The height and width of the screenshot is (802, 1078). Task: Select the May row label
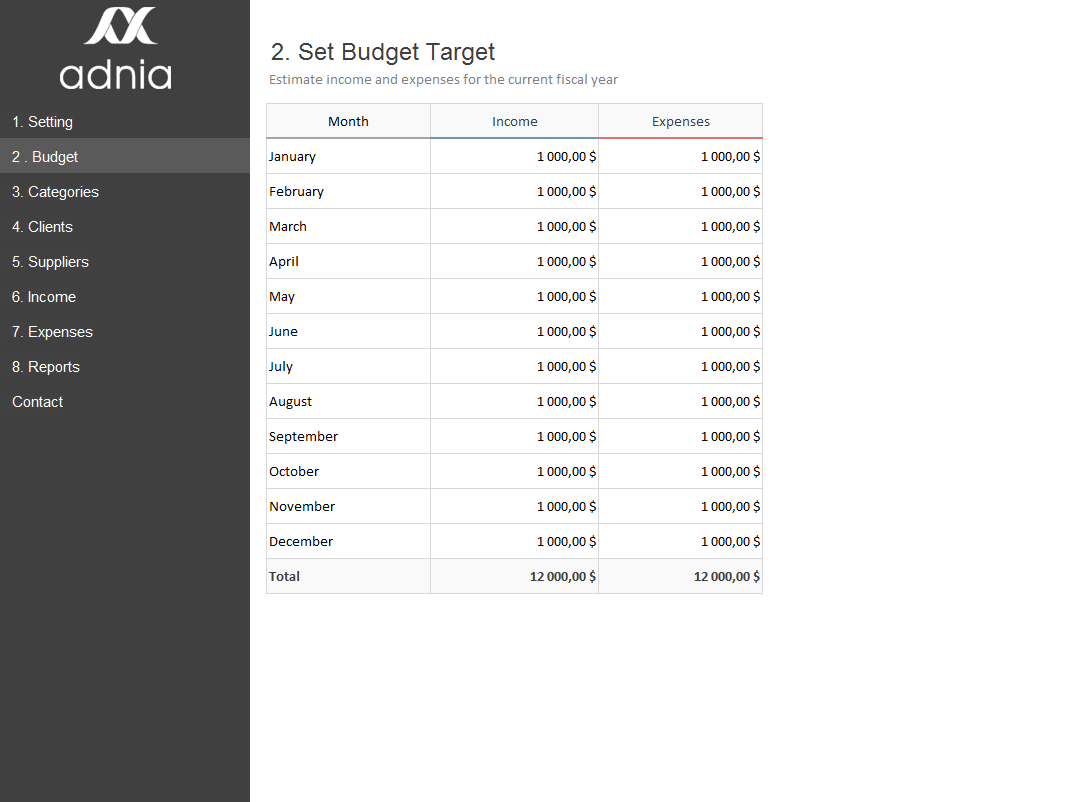point(349,297)
